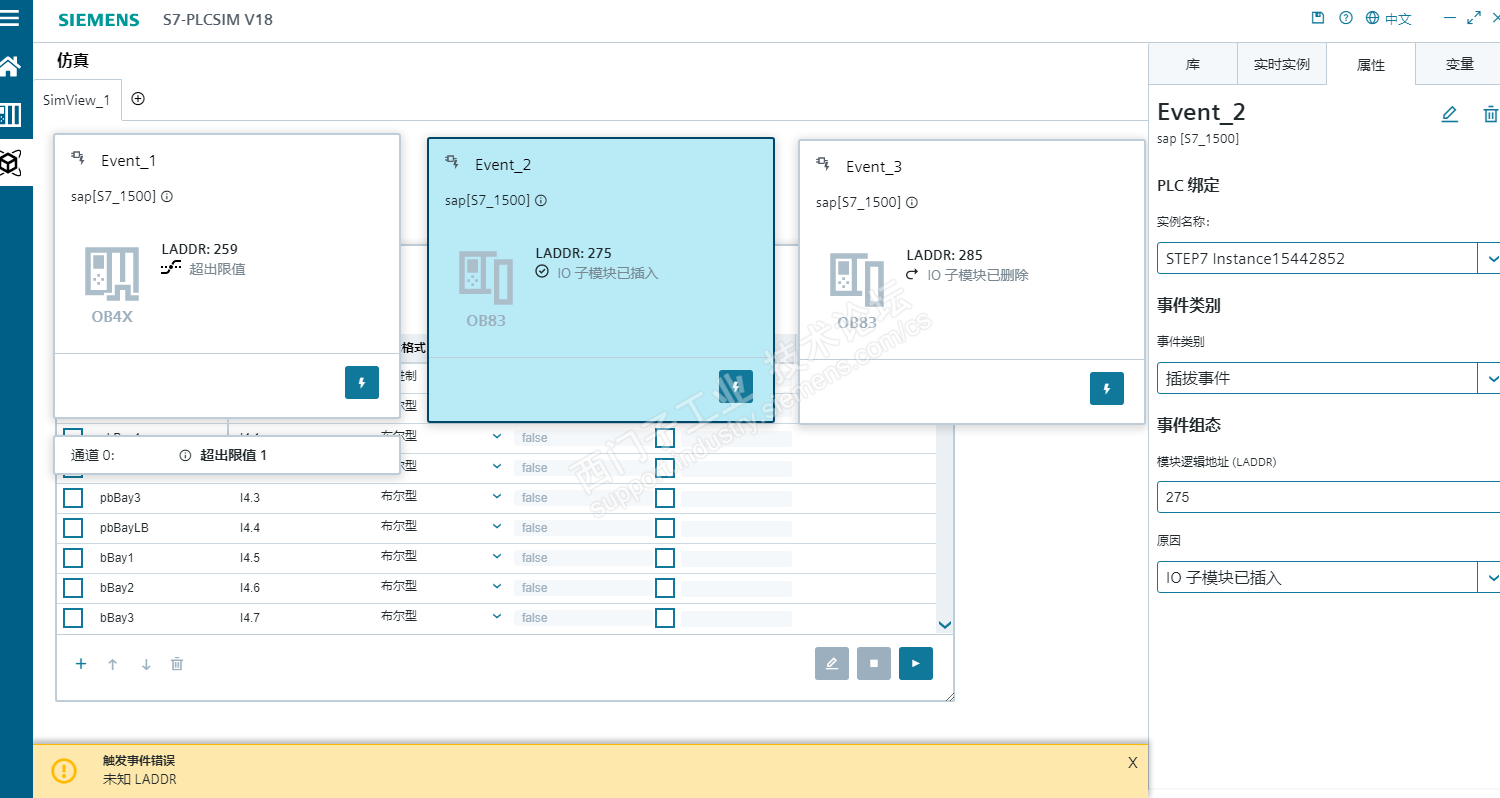Click the bBay2 name cell

(117, 588)
